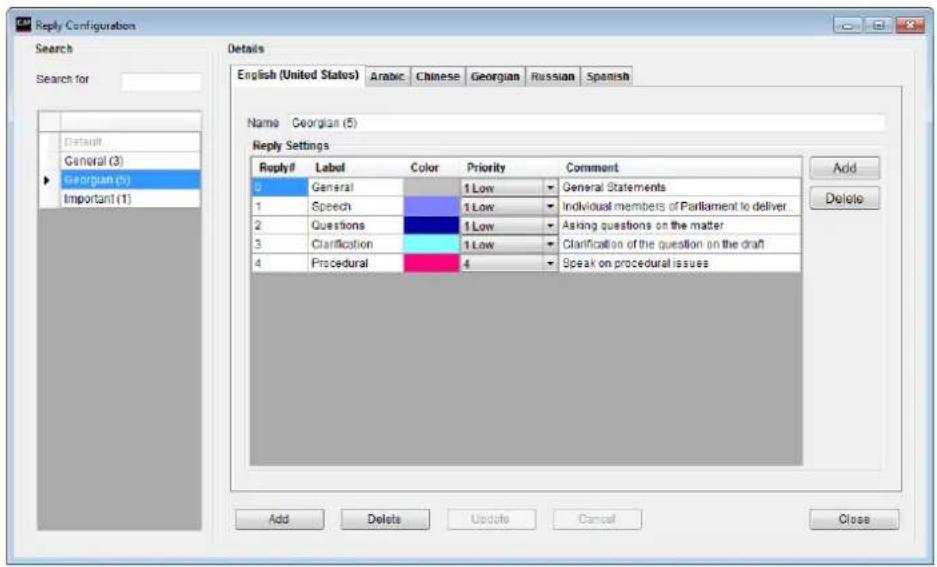Pick the pink color swatch for Procedural
Screen dimensions: 937x567
[431, 263]
